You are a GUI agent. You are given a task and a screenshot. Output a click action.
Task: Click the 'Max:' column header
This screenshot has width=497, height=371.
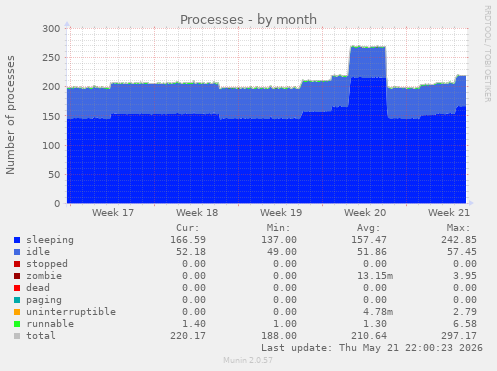(458, 228)
